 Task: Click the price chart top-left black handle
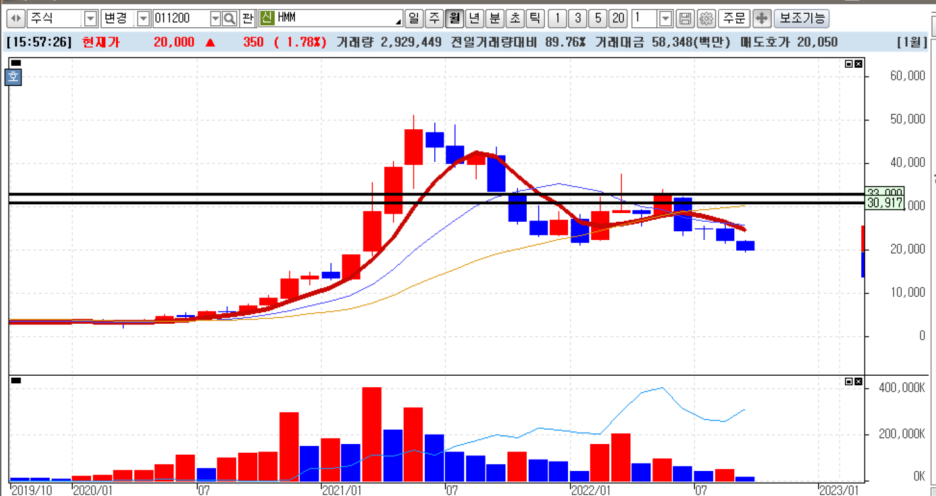[x=16, y=63]
